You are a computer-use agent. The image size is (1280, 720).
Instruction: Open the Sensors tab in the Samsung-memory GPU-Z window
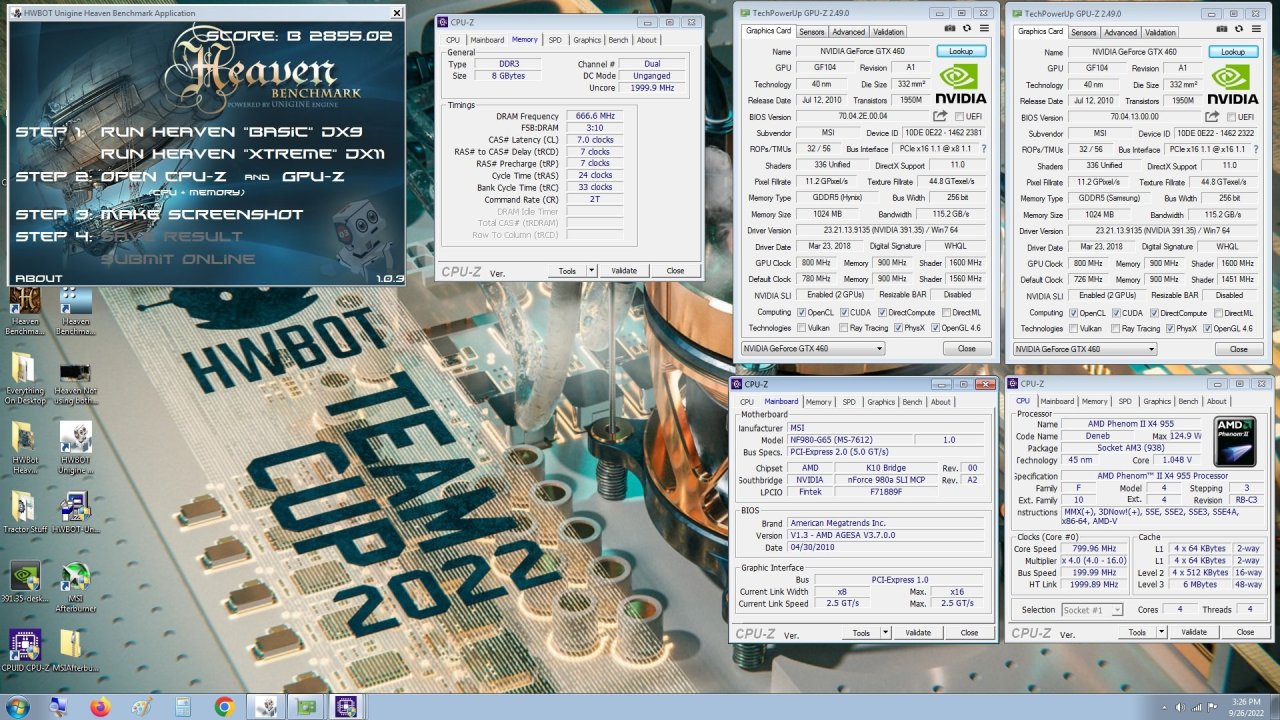[x=1083, y=32]
